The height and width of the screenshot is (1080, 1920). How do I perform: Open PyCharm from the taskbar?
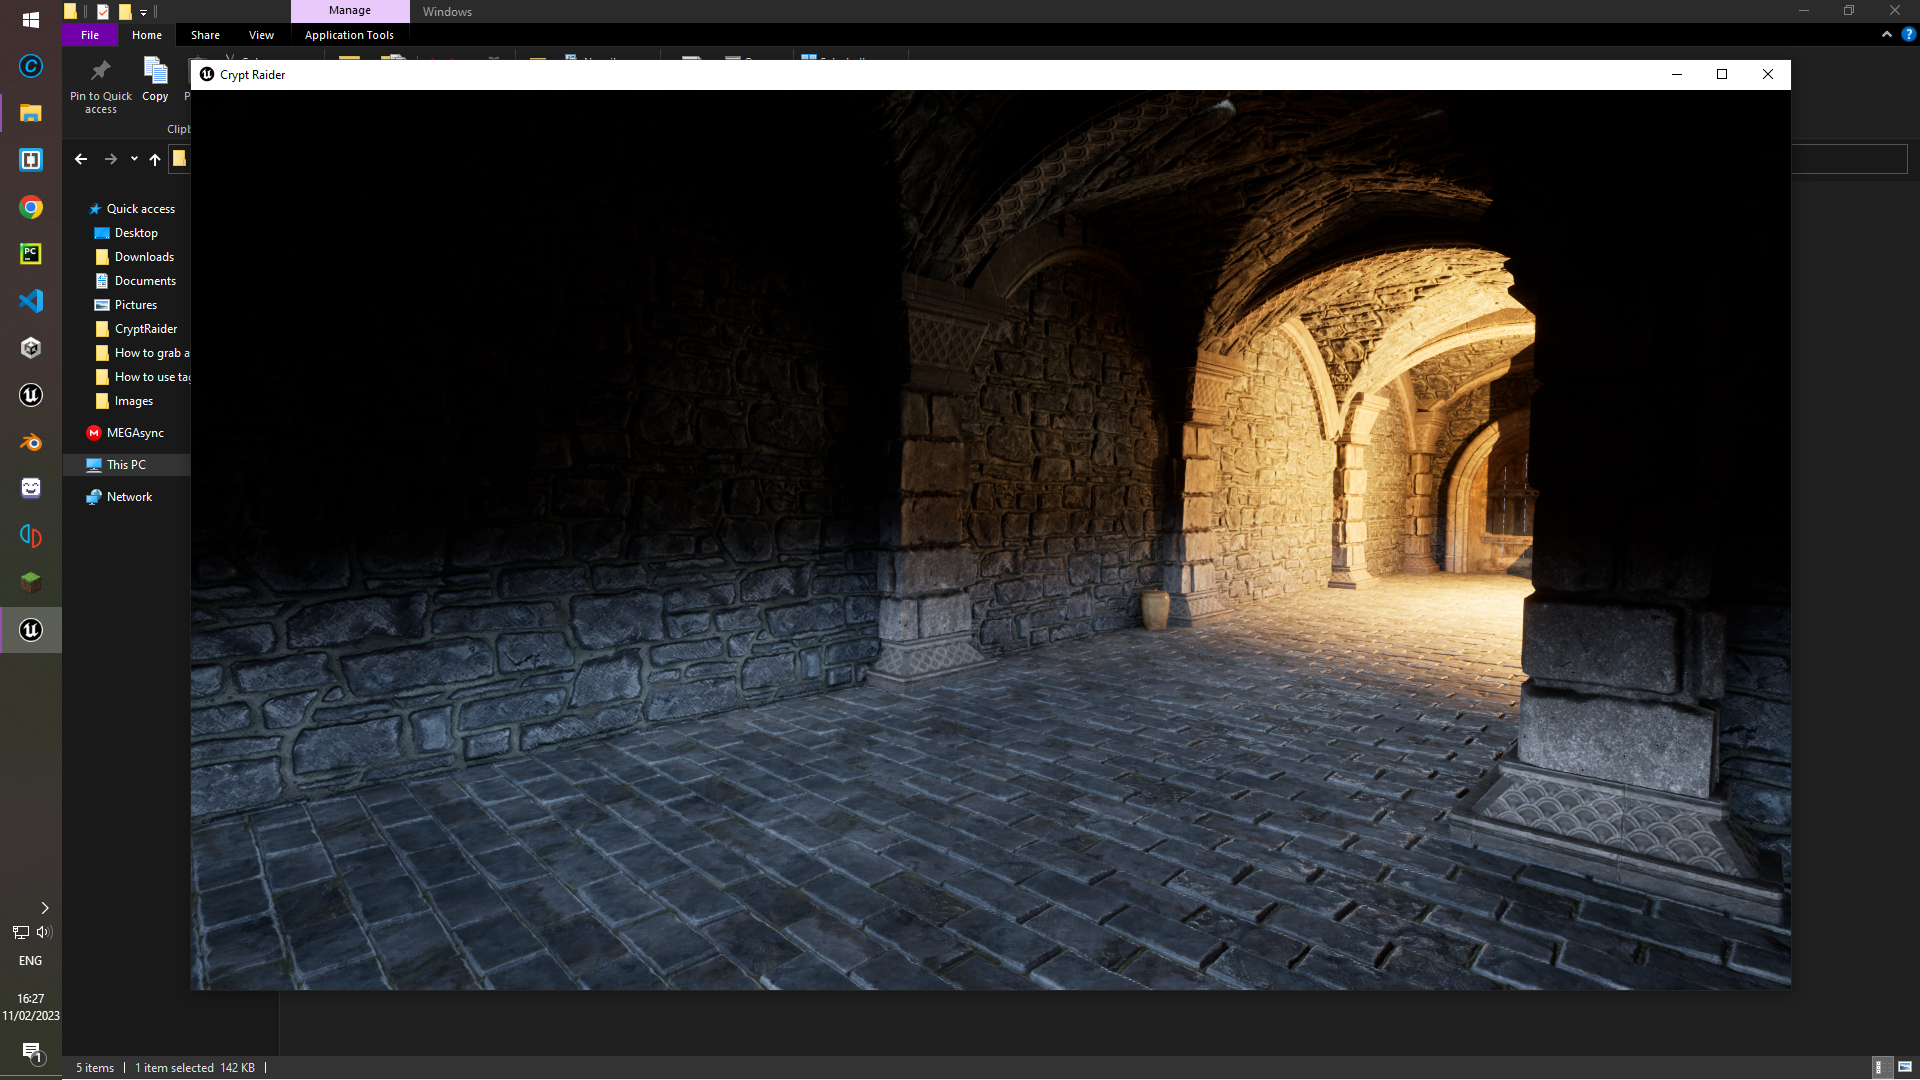tap(31, 254)
